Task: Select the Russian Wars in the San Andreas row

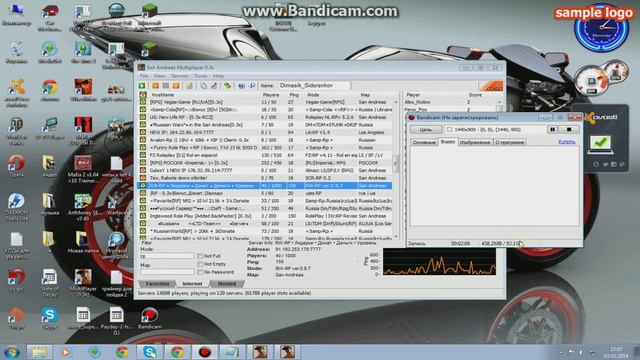Action: click(265, 124)
